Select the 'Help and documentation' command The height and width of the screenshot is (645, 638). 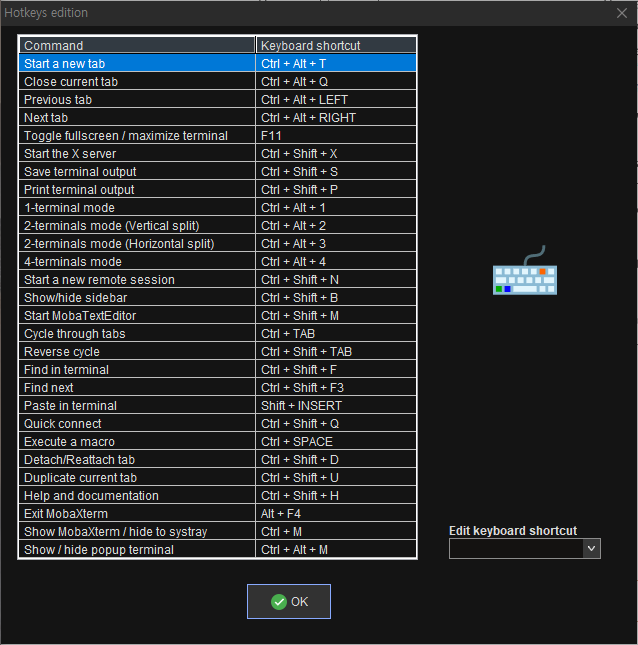point(137,496)
